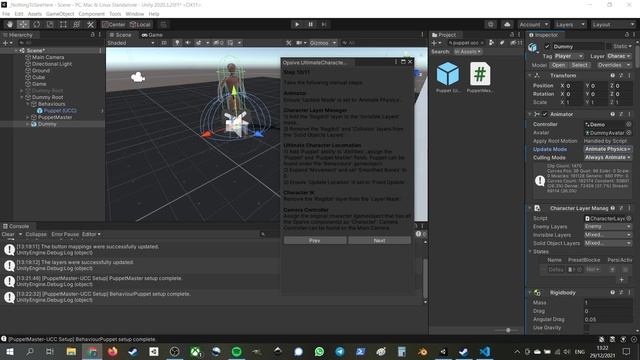Filter Project search by type icon

point(491,42)
